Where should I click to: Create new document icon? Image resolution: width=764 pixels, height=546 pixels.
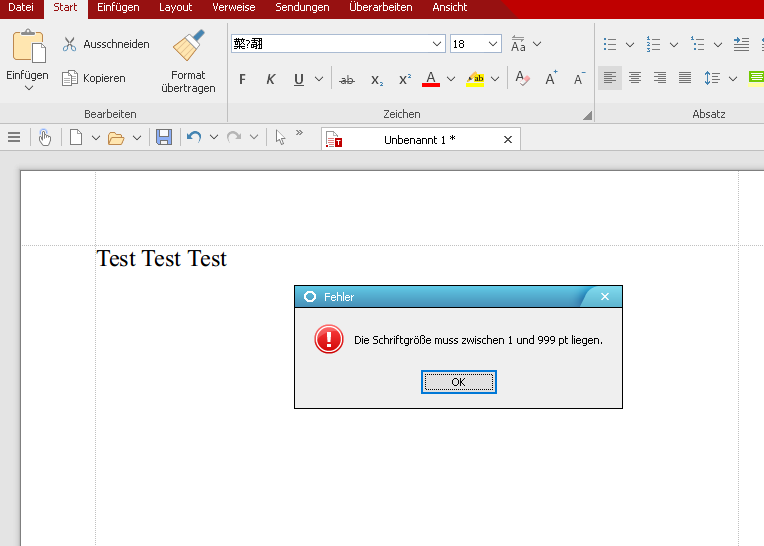(x=76, y=137)
